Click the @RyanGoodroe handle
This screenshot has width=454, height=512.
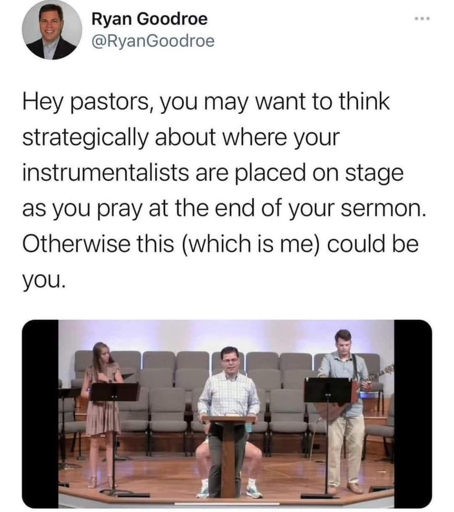[x=153, y=41]
